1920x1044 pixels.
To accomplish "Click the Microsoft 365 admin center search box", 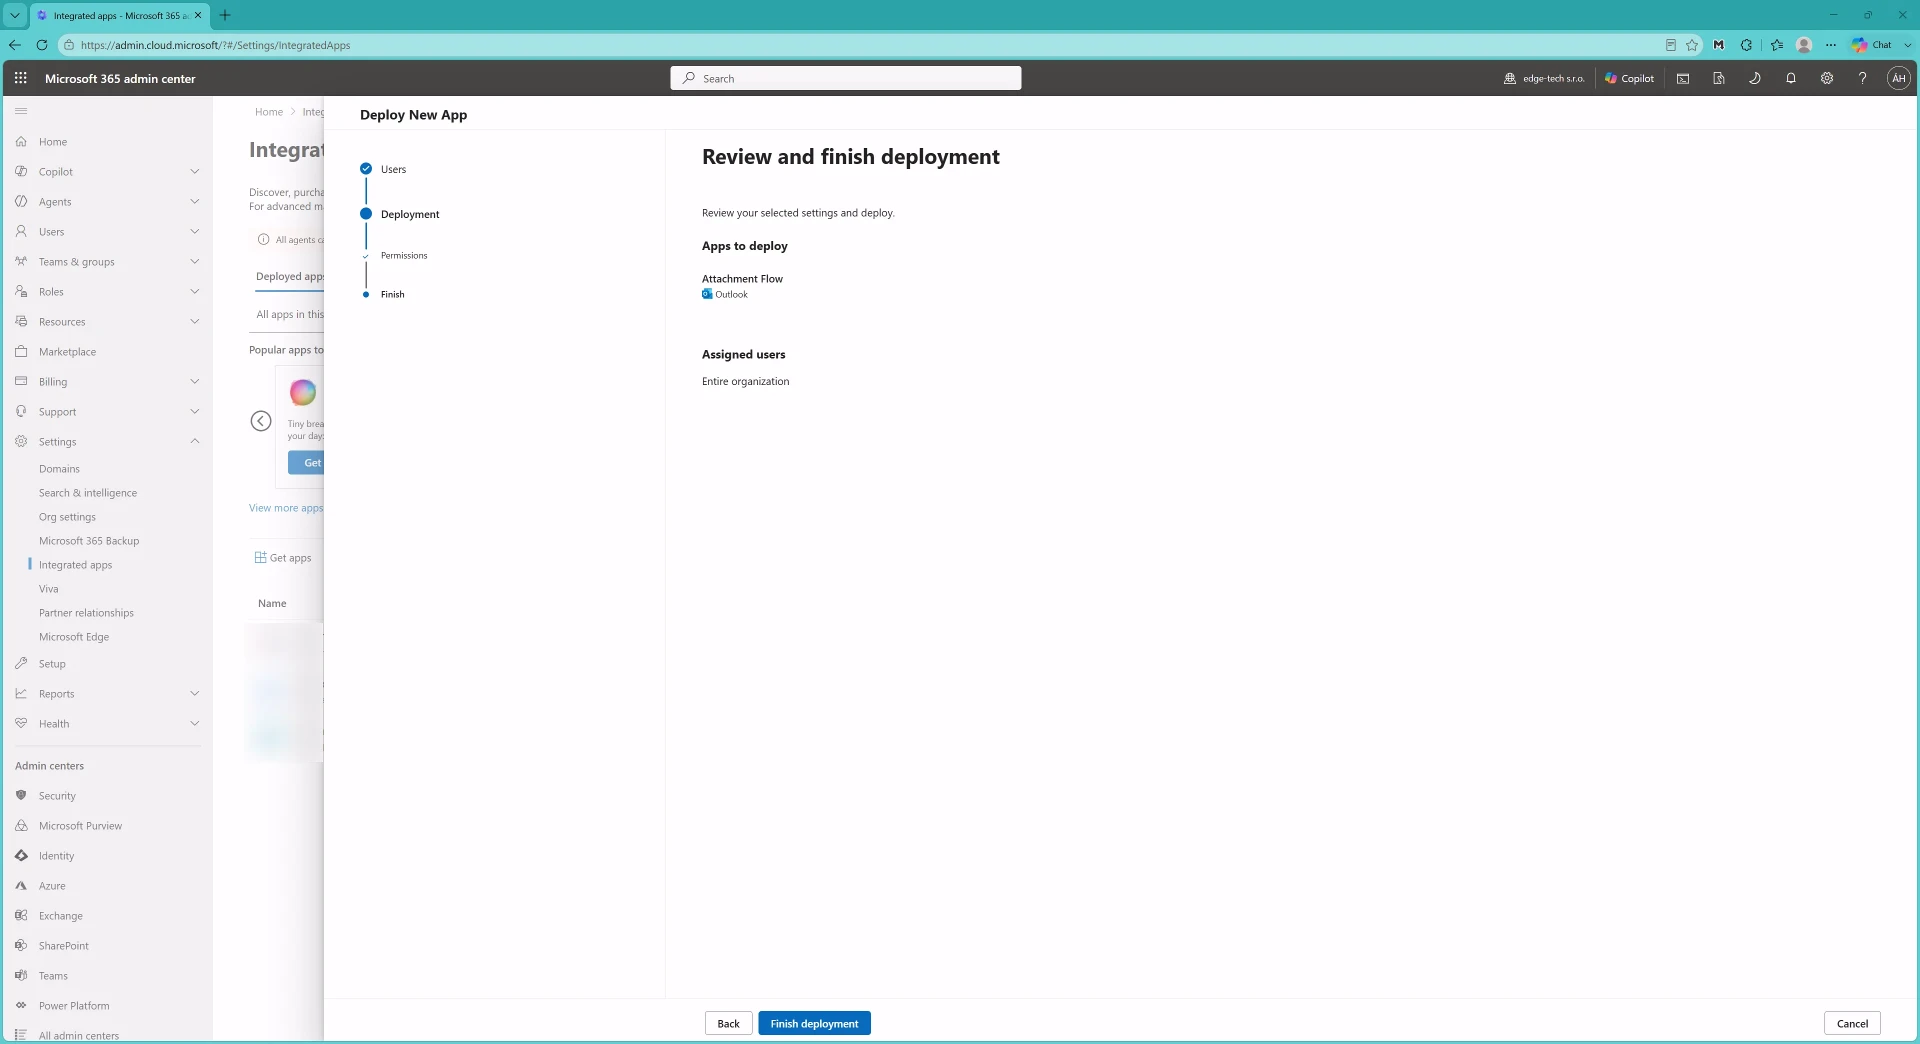I will coord(846,78).
